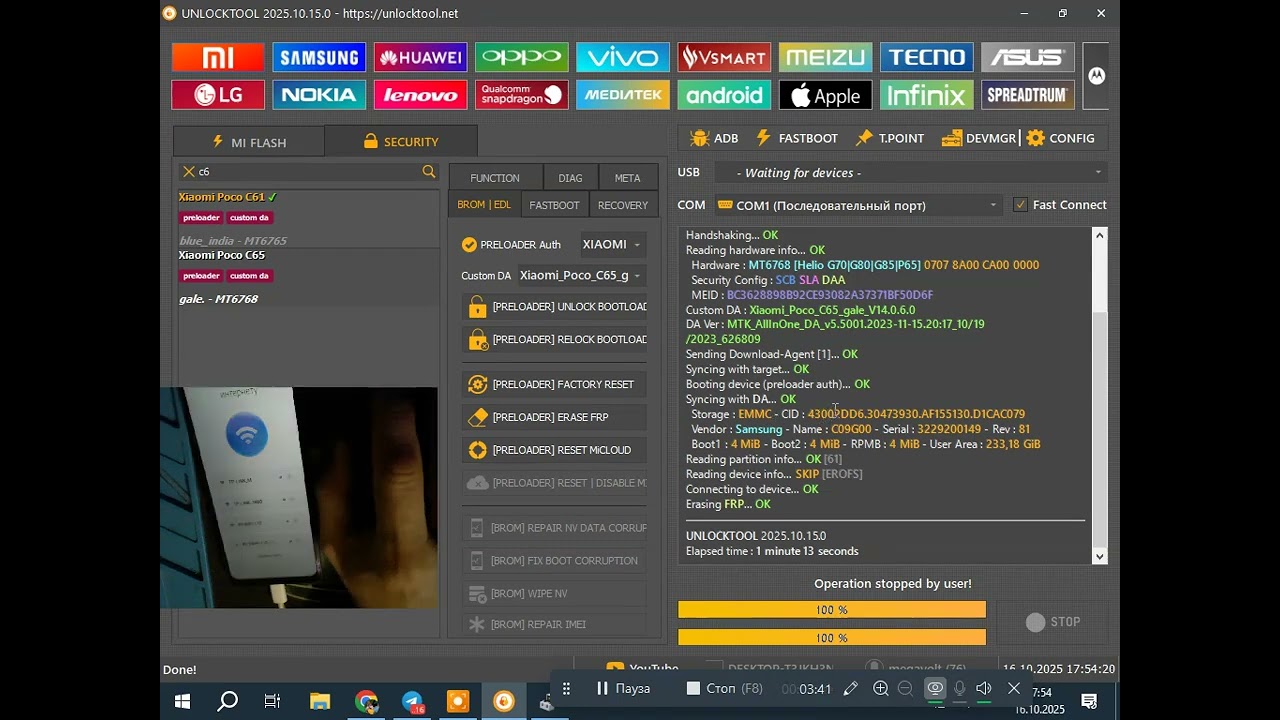Viewport: 1280px width, 720px height.
Task: Open the DIAG tab
Action: pyautogui.click(x=570, y=177)
